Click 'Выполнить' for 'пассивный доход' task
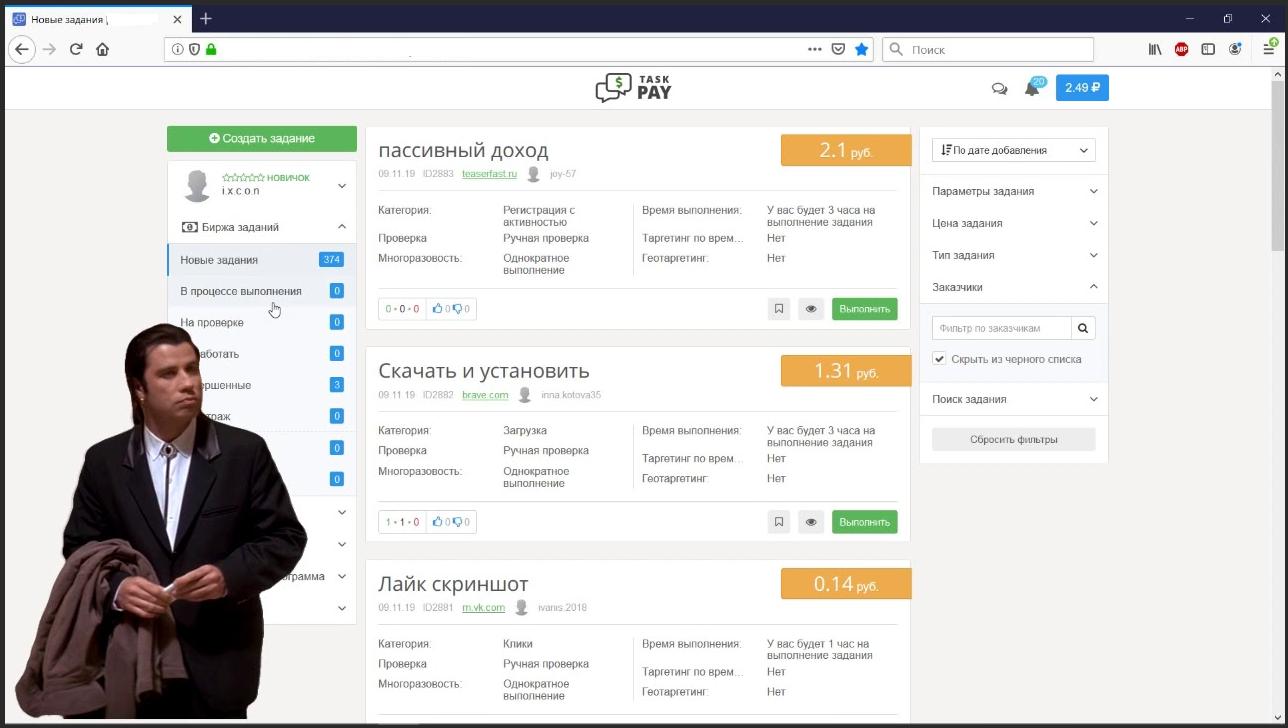The width and height of the screenshot is (1288, 728). pyautogui.click(x=864, y=309)
